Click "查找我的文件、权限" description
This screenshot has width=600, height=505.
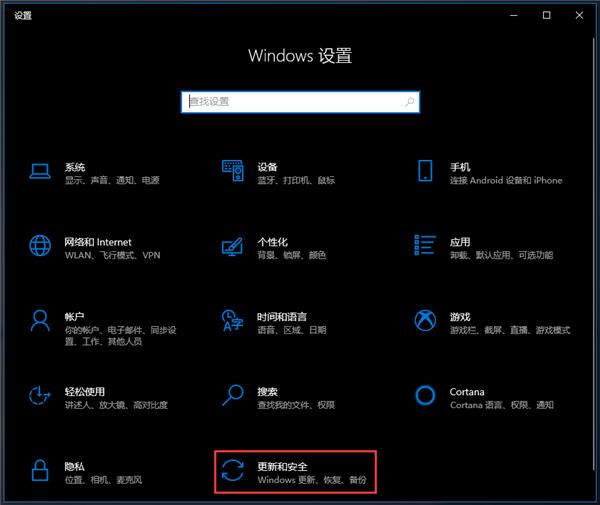tap(296, 405)
